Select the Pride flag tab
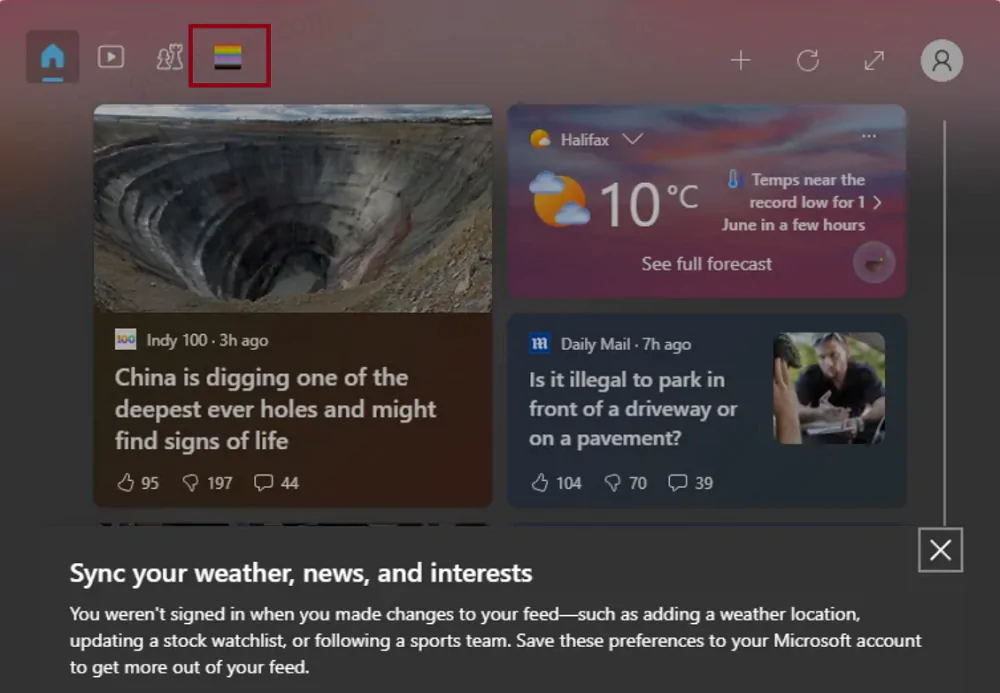Screen dimensions: 1000x693 228,57
